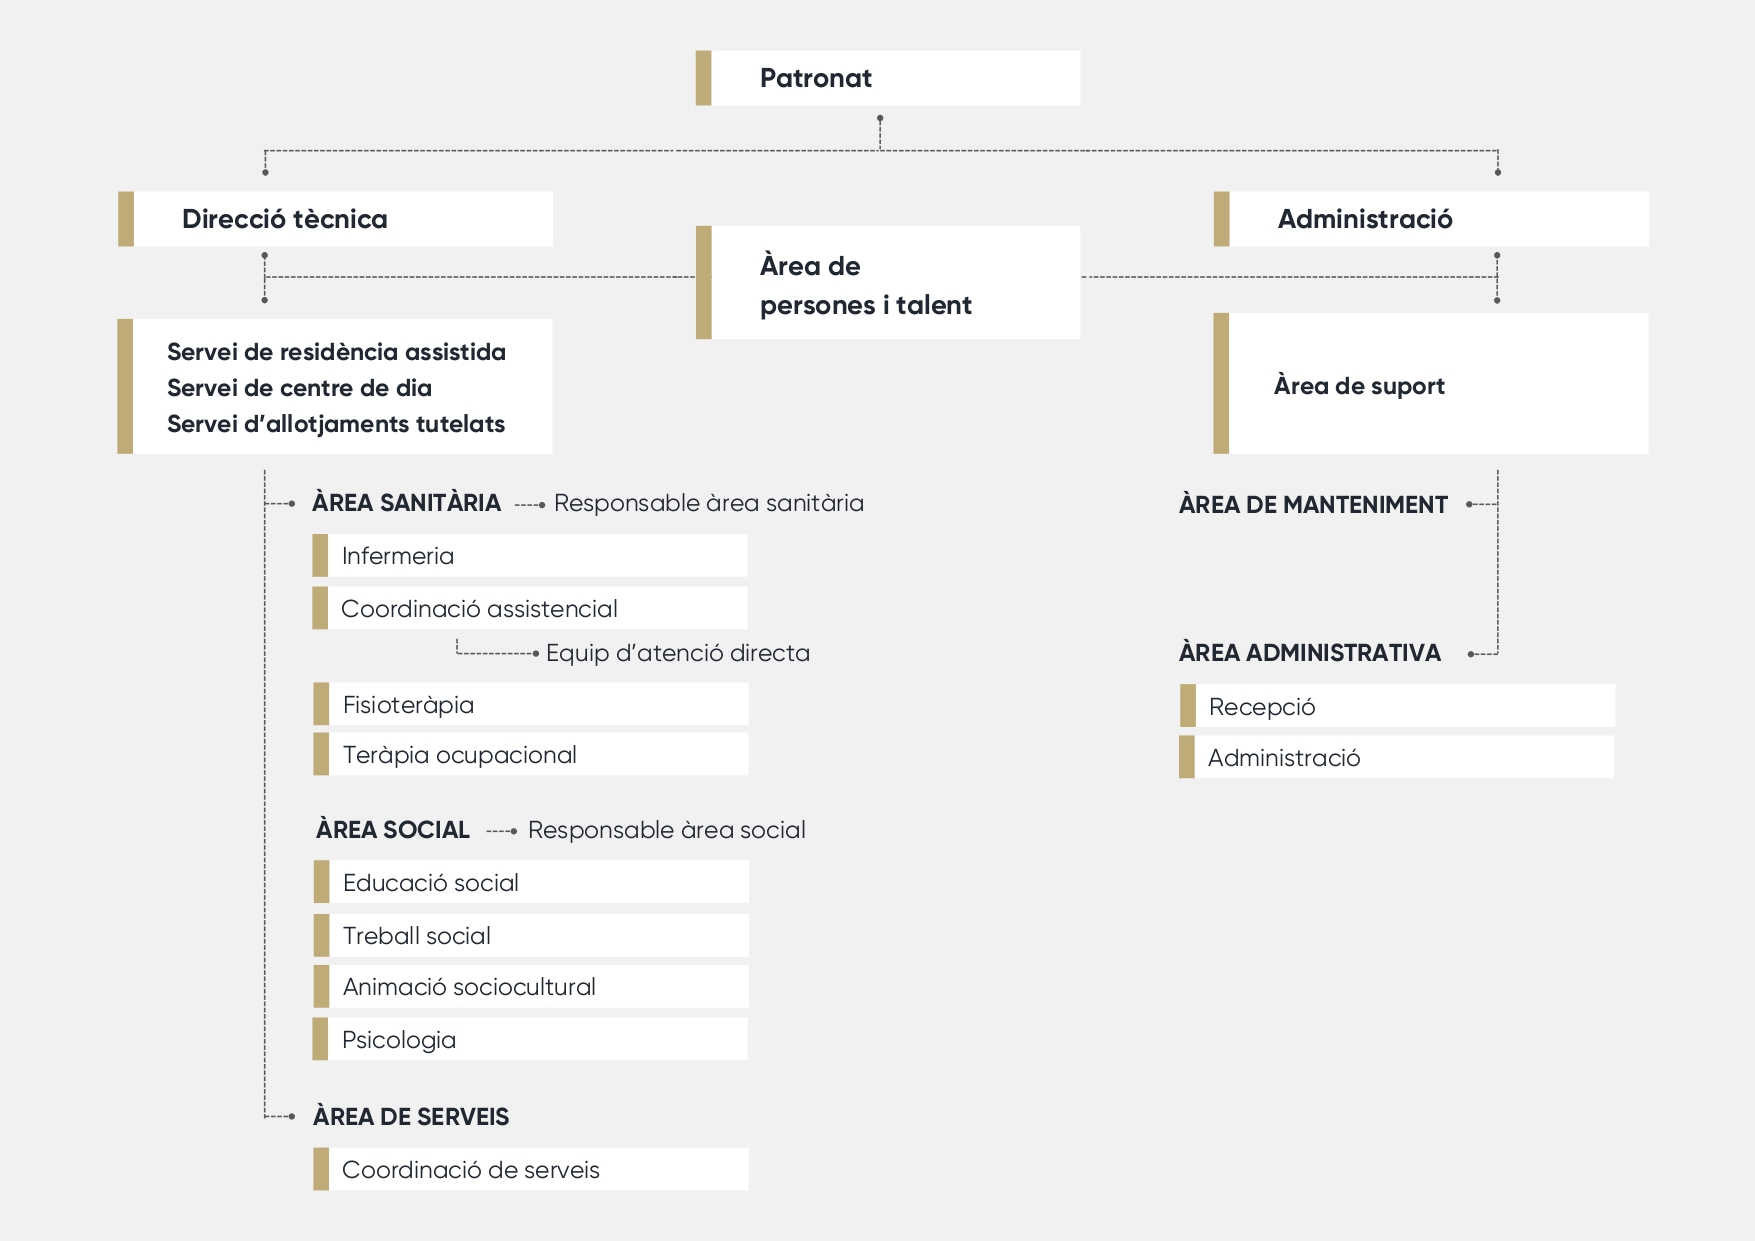The width and height of the screenshot is (1755, 1241).
Task: Select the ÀREA DE MANTENIMENT heading
Action: pyautogui.click(x=1312, y=505)
